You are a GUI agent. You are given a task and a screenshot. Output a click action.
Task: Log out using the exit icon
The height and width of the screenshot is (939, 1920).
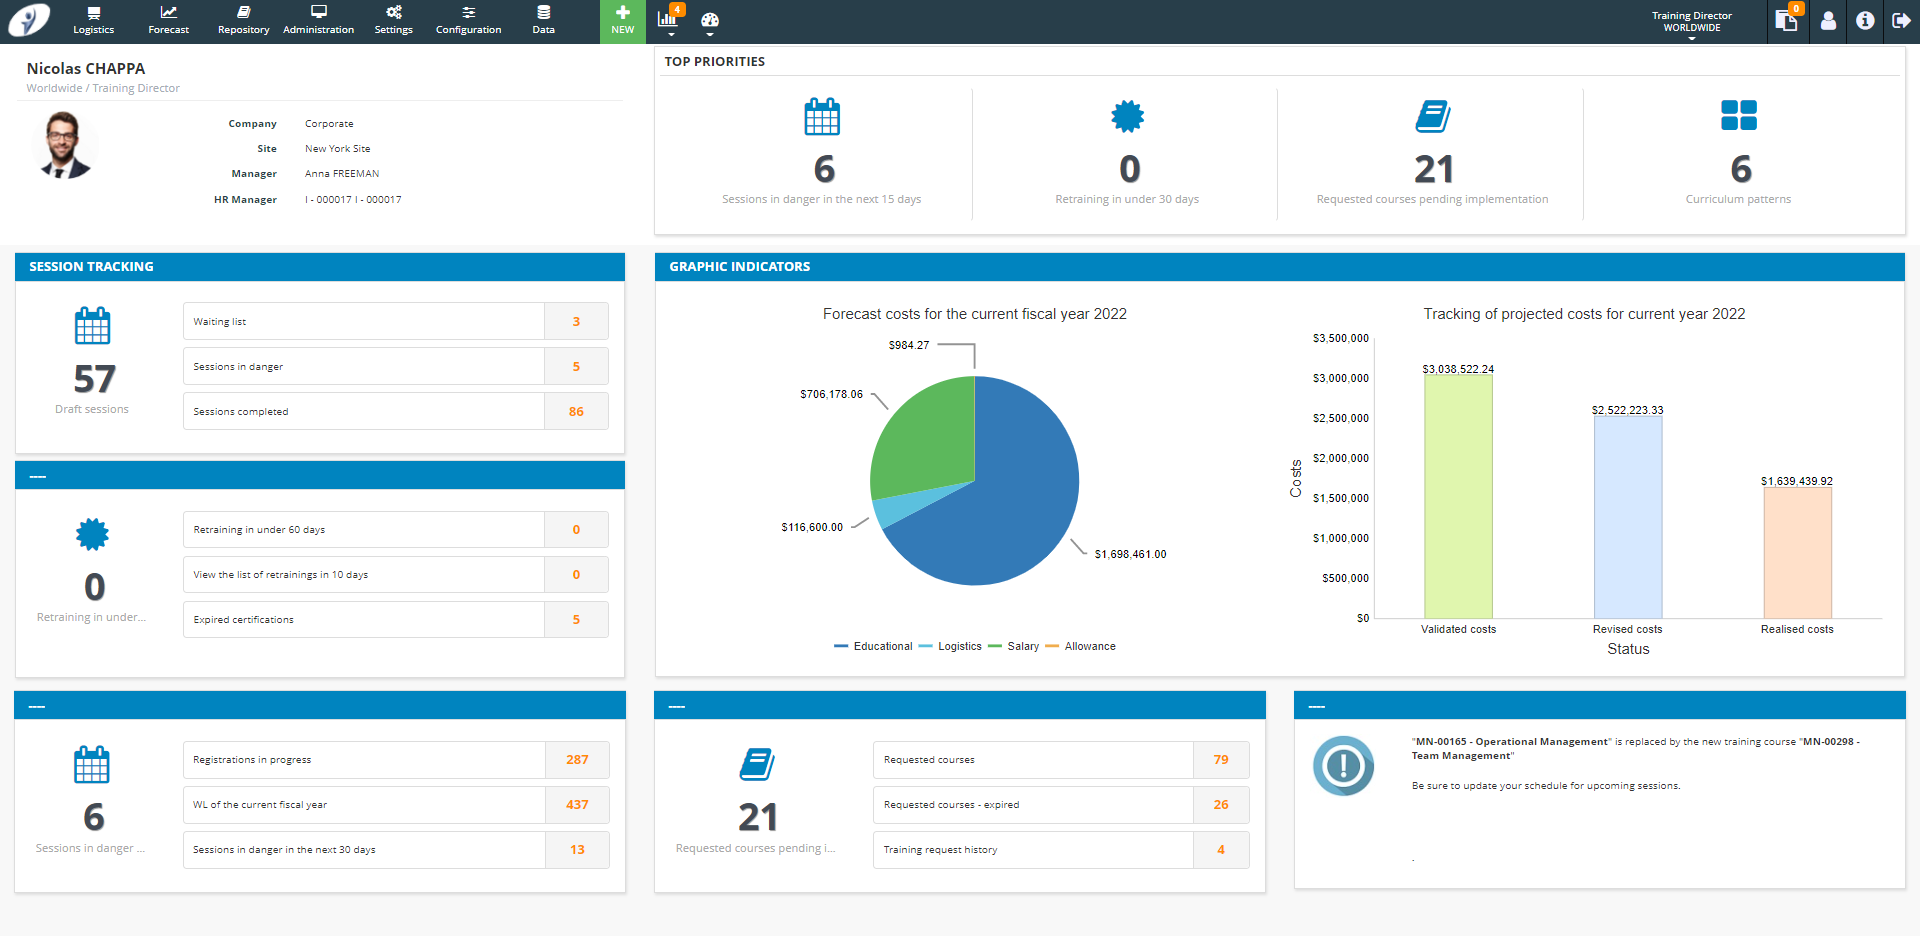(1902, 20)
